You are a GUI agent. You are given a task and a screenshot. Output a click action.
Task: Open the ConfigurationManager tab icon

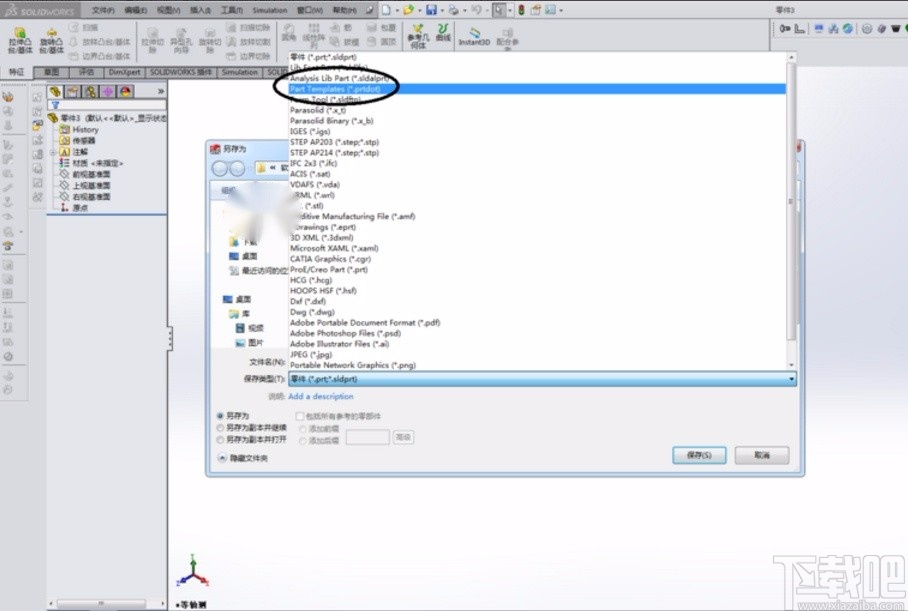click(x=90, y=92)
